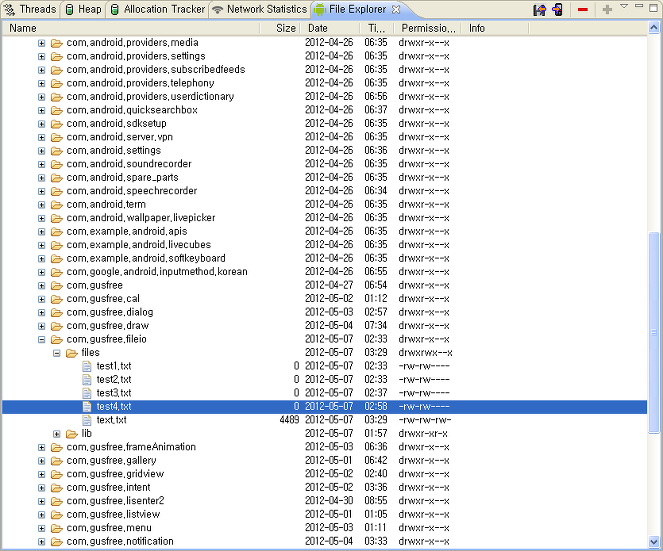The width and height of the screenshot is (663, 551).
Task: Click the pull file from device icon
Action: [539, 10]
